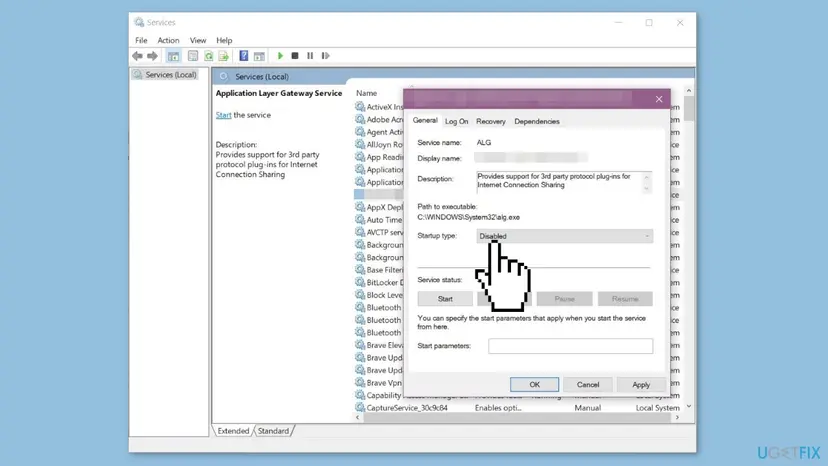Click the Export List toolbar icon

[223, 56]
